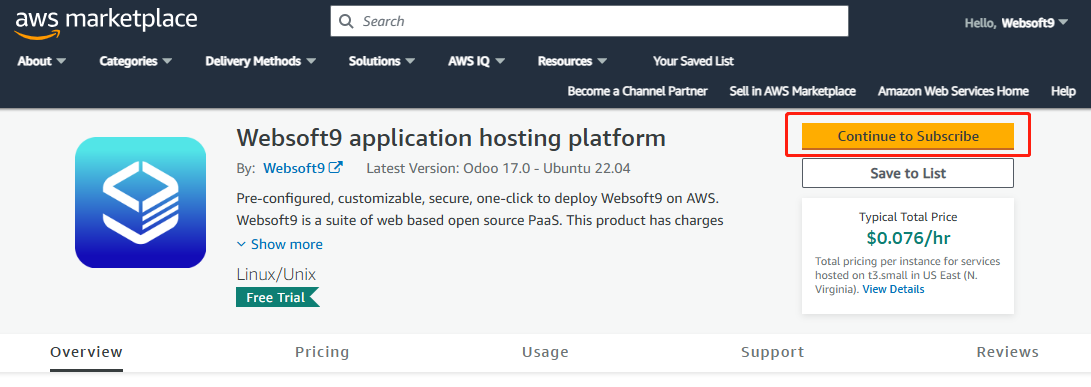Expand the Delivery Methods menu

click(261, 61)
